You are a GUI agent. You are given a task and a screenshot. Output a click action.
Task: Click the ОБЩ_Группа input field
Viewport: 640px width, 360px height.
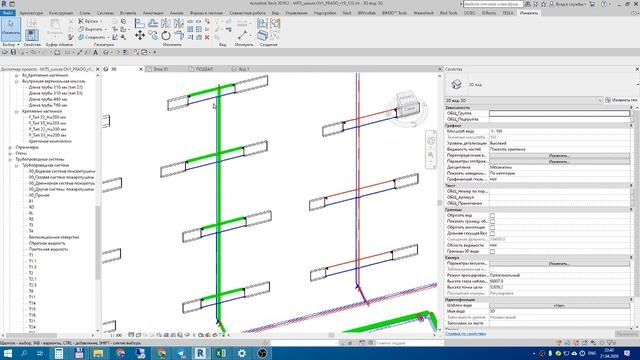[x=559, y=113]
